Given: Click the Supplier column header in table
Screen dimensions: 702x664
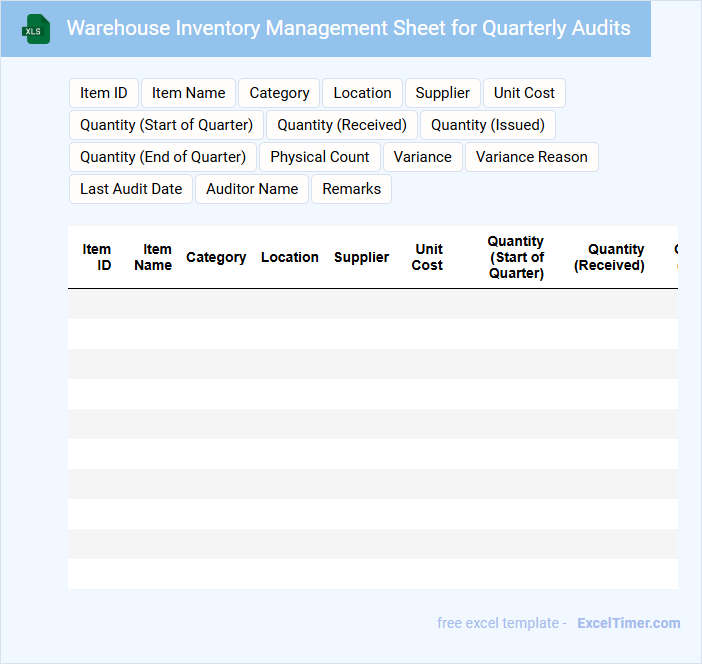Looking at the screenshot, I should pos(361,257).
